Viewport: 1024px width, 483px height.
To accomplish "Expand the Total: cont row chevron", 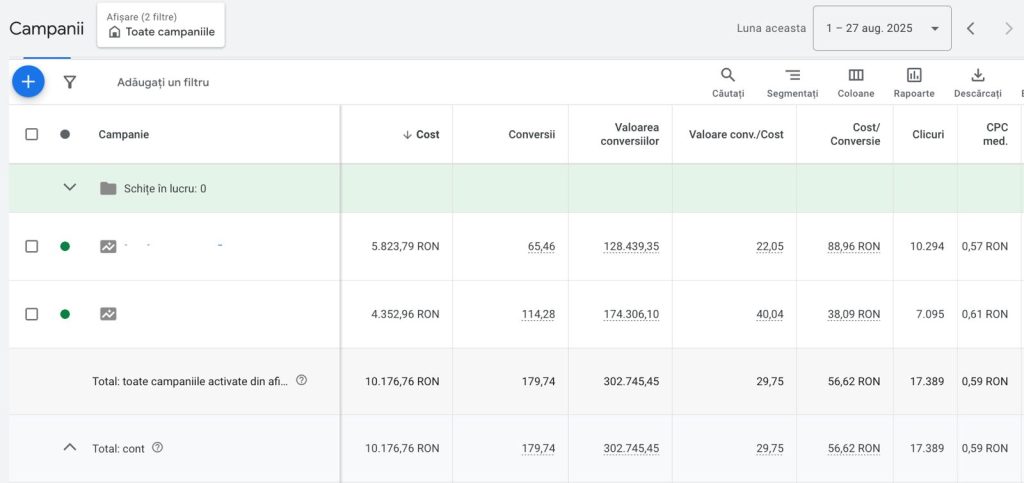I will point(69,448).
